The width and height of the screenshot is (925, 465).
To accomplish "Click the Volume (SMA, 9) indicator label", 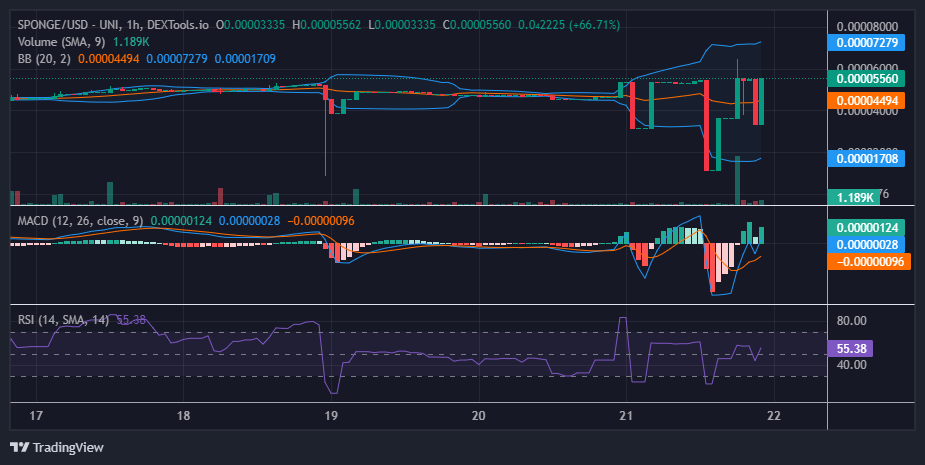I will [61, 42].
